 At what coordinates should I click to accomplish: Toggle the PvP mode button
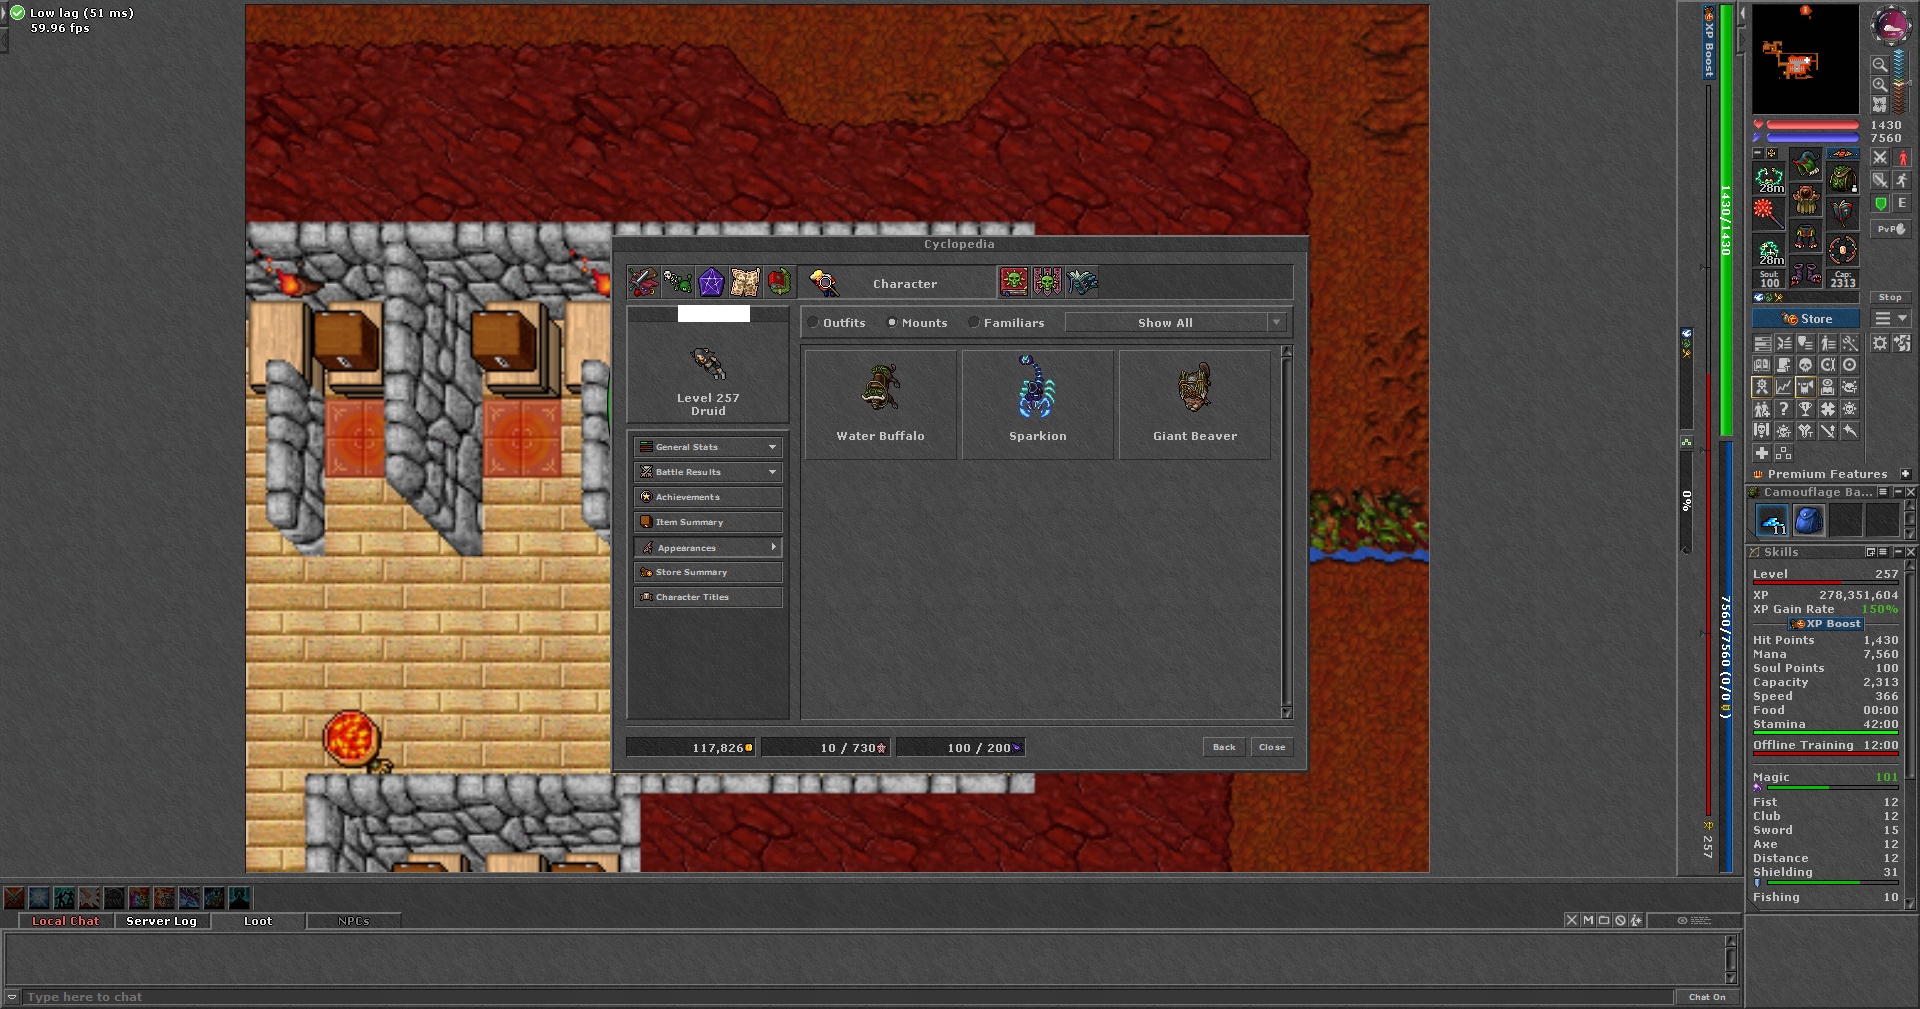coord(1890,229)
